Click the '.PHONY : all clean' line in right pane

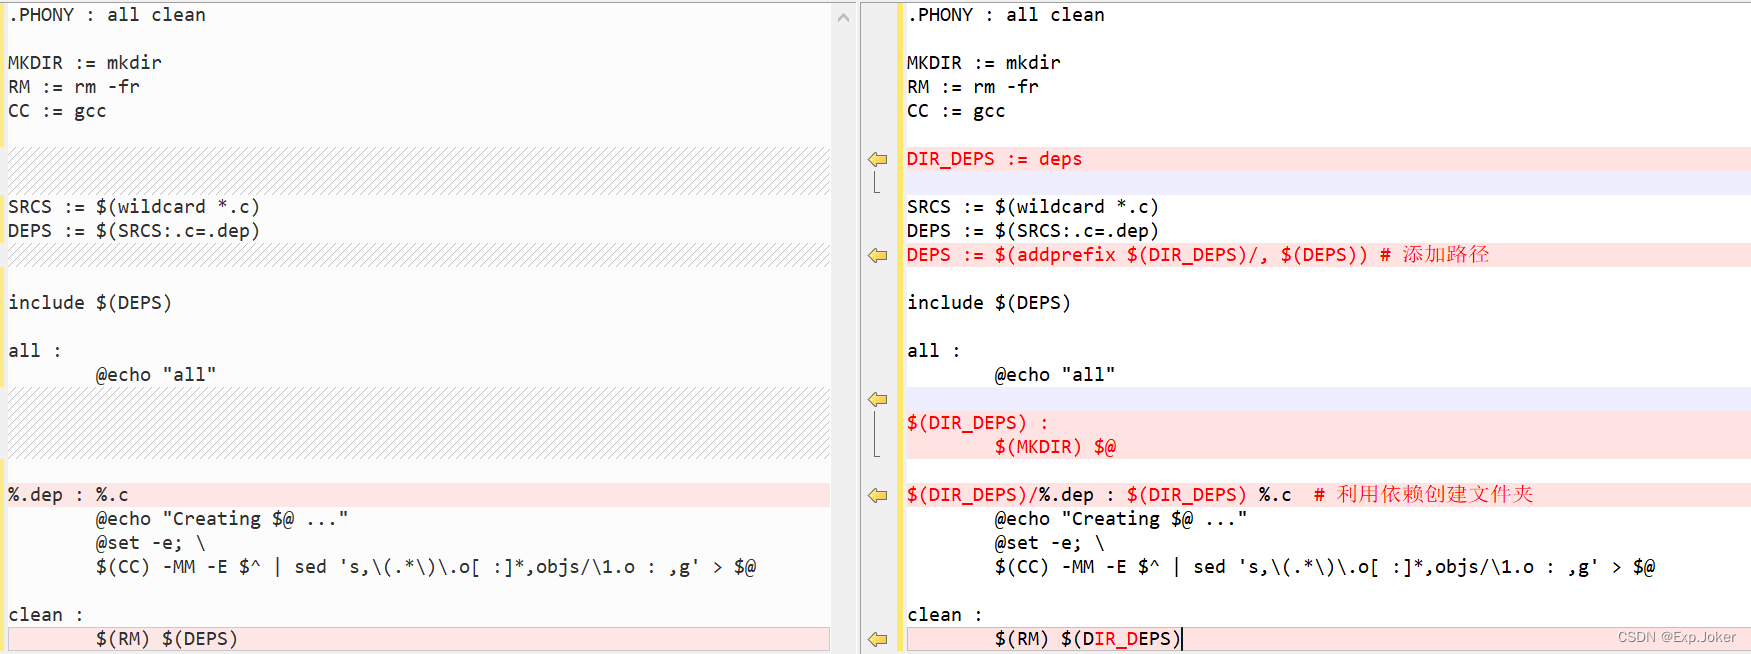[1005, 15]
